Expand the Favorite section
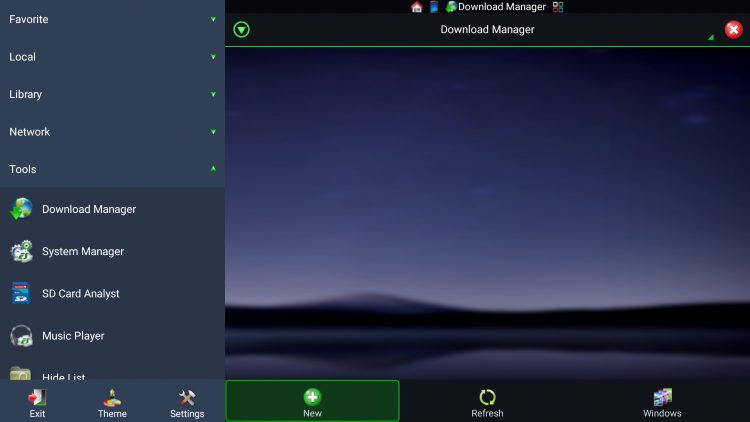 pyautogui.click(x=112, y=19)
